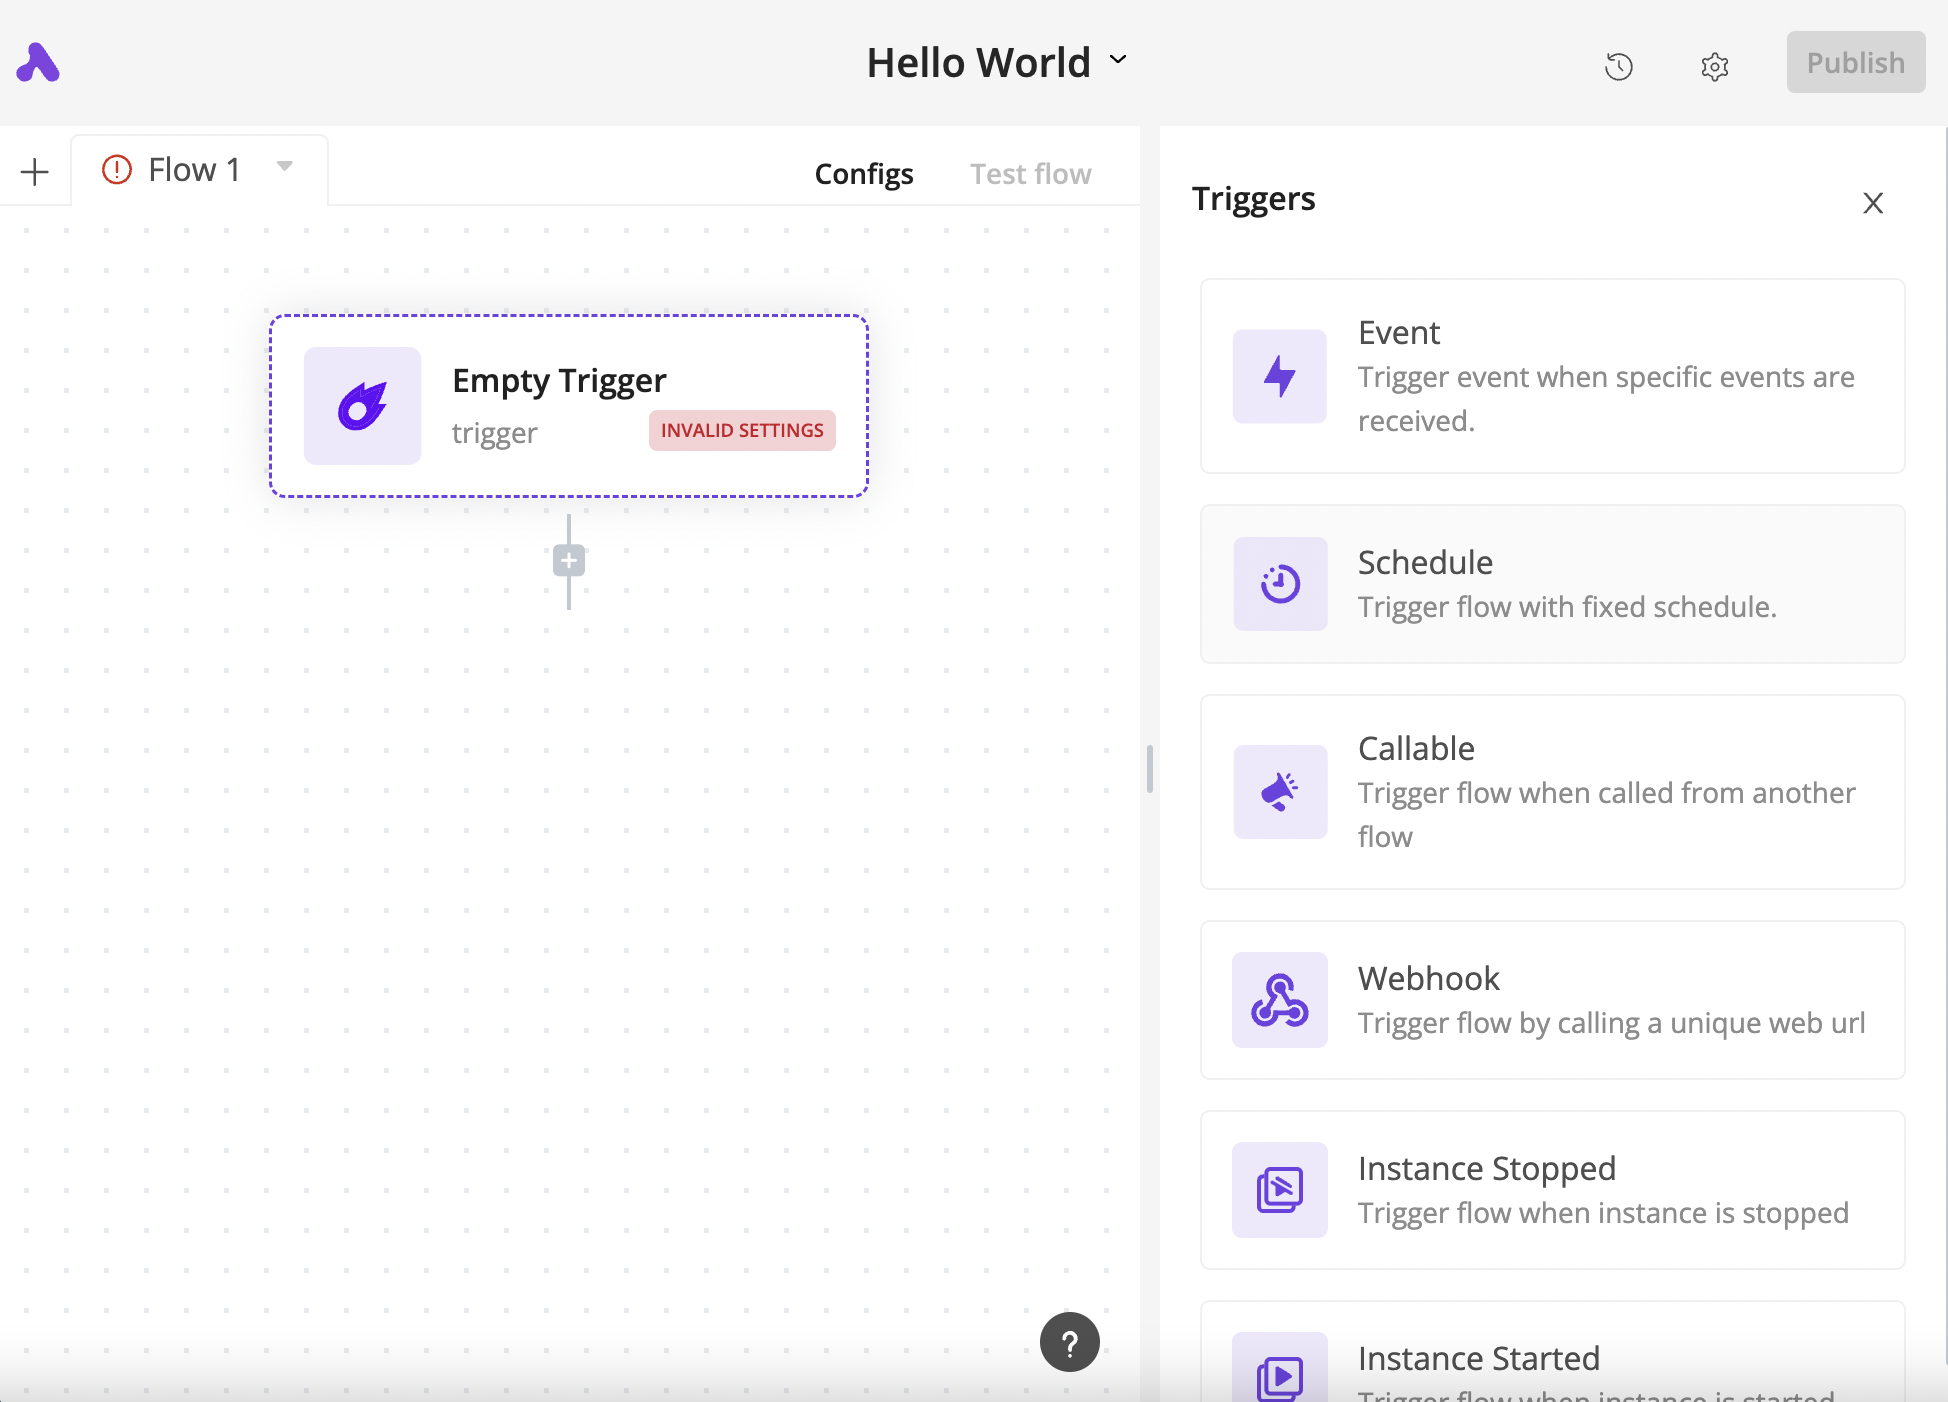Click the Test flow button
Viewport: 1948px width, 1402px height.
[1030, 174]
